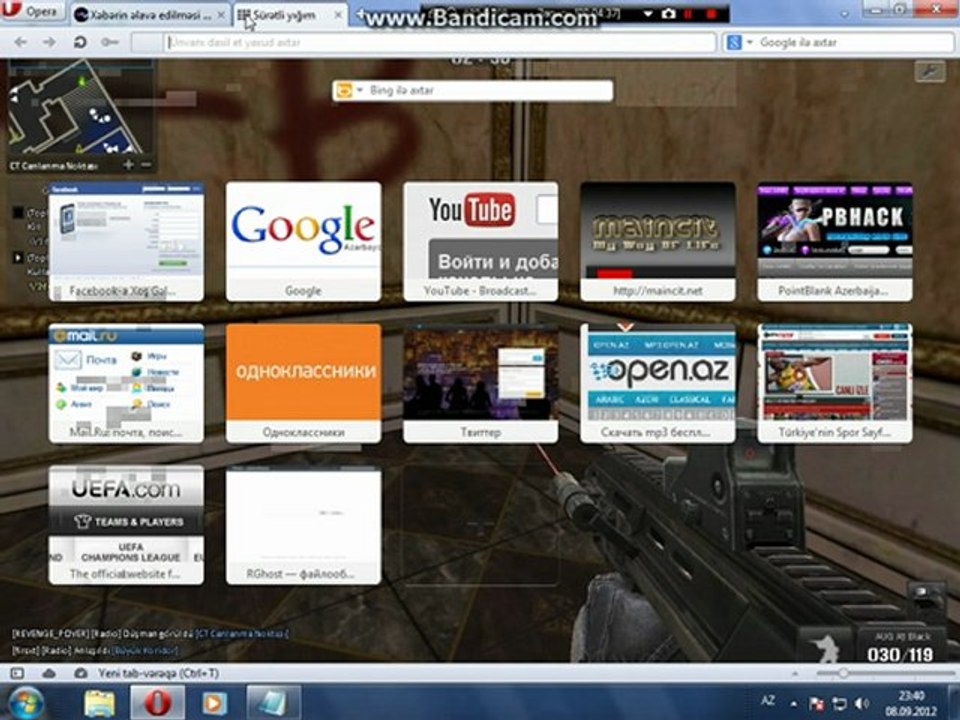Reload the page with the refresh icon
The height and width of the screenshot is (720, 960).
(x=80, y=42)
